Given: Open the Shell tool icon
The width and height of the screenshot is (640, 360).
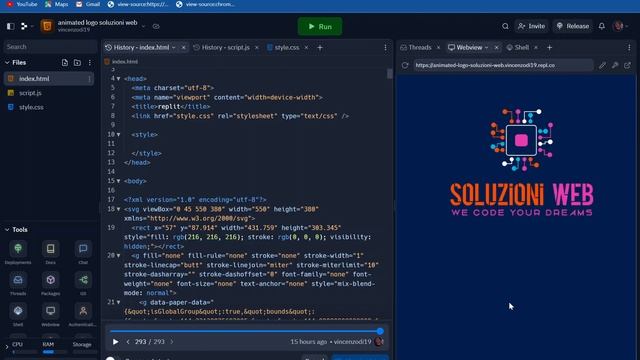Looking at the screenshot, I should [18, 311].
